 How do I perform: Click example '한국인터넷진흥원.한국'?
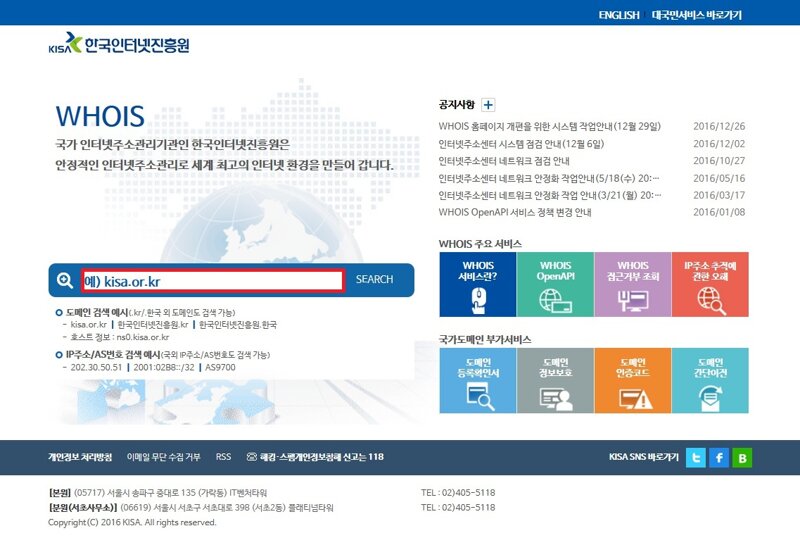click(238, 325)
